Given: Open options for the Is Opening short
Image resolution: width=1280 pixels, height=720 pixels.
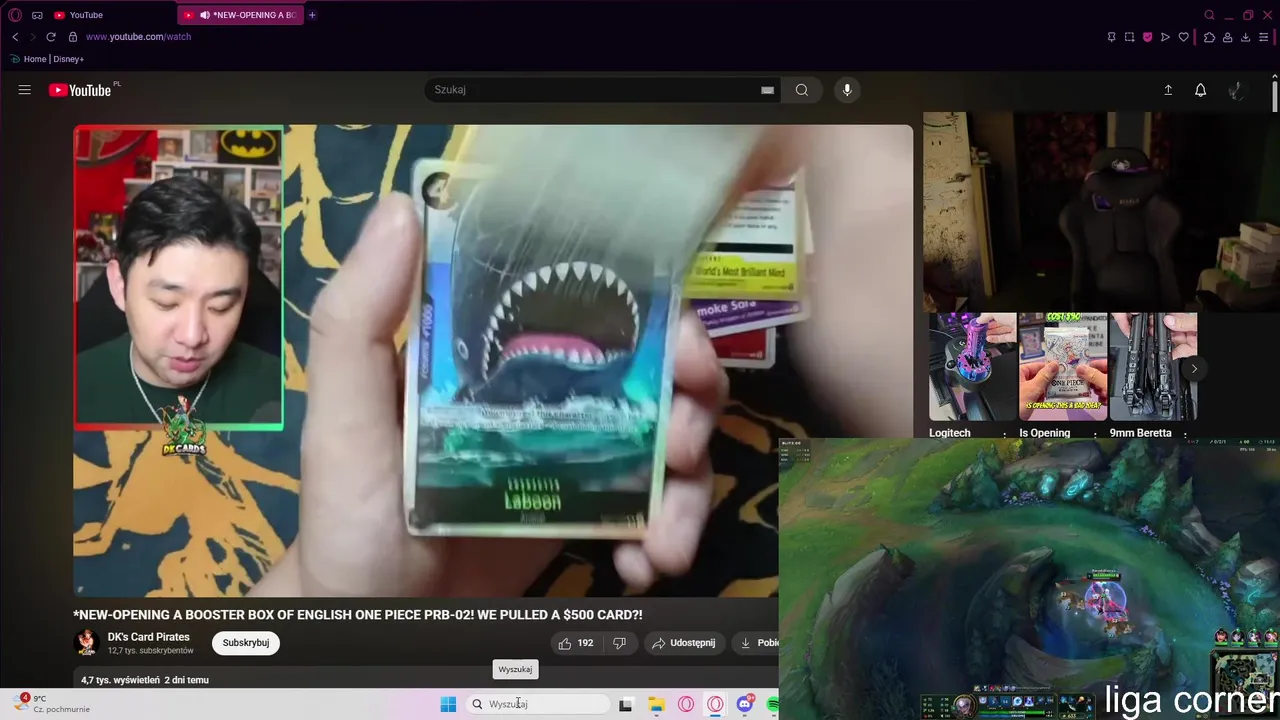Looking at the screenshot, I should click(x=1095, y=433).
